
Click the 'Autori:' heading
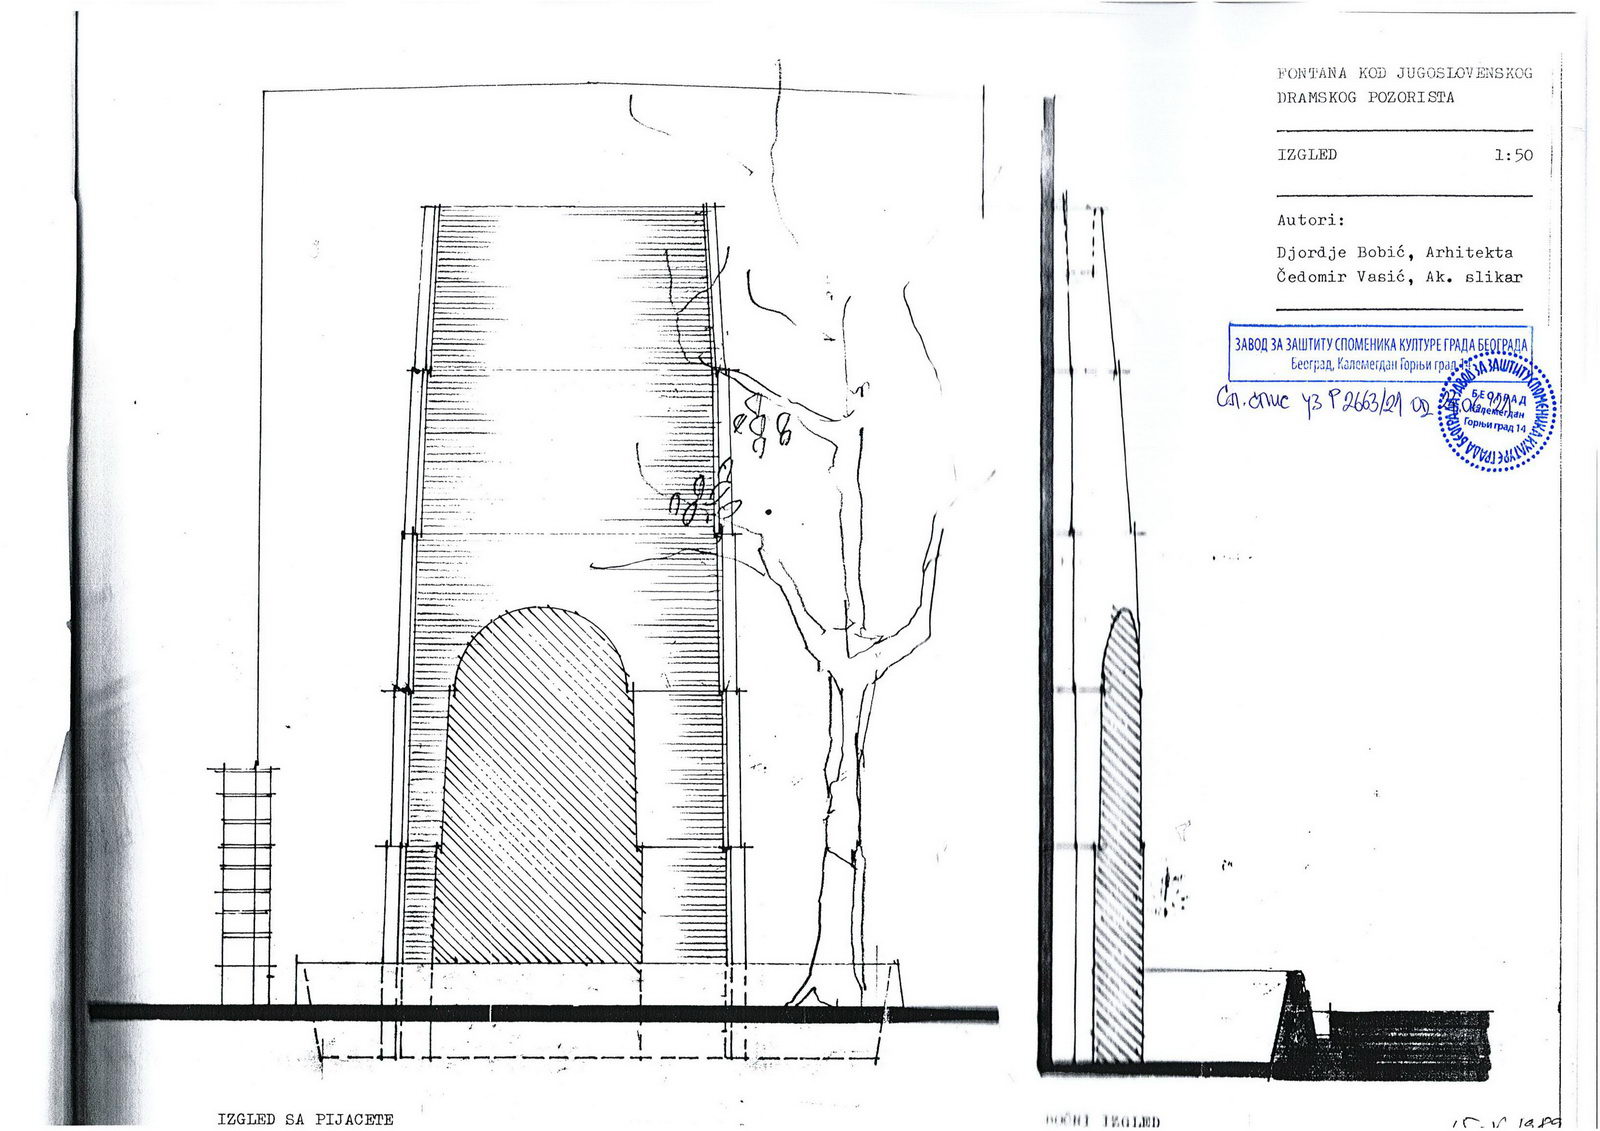pyautogui.click(x=1310, y=220)
